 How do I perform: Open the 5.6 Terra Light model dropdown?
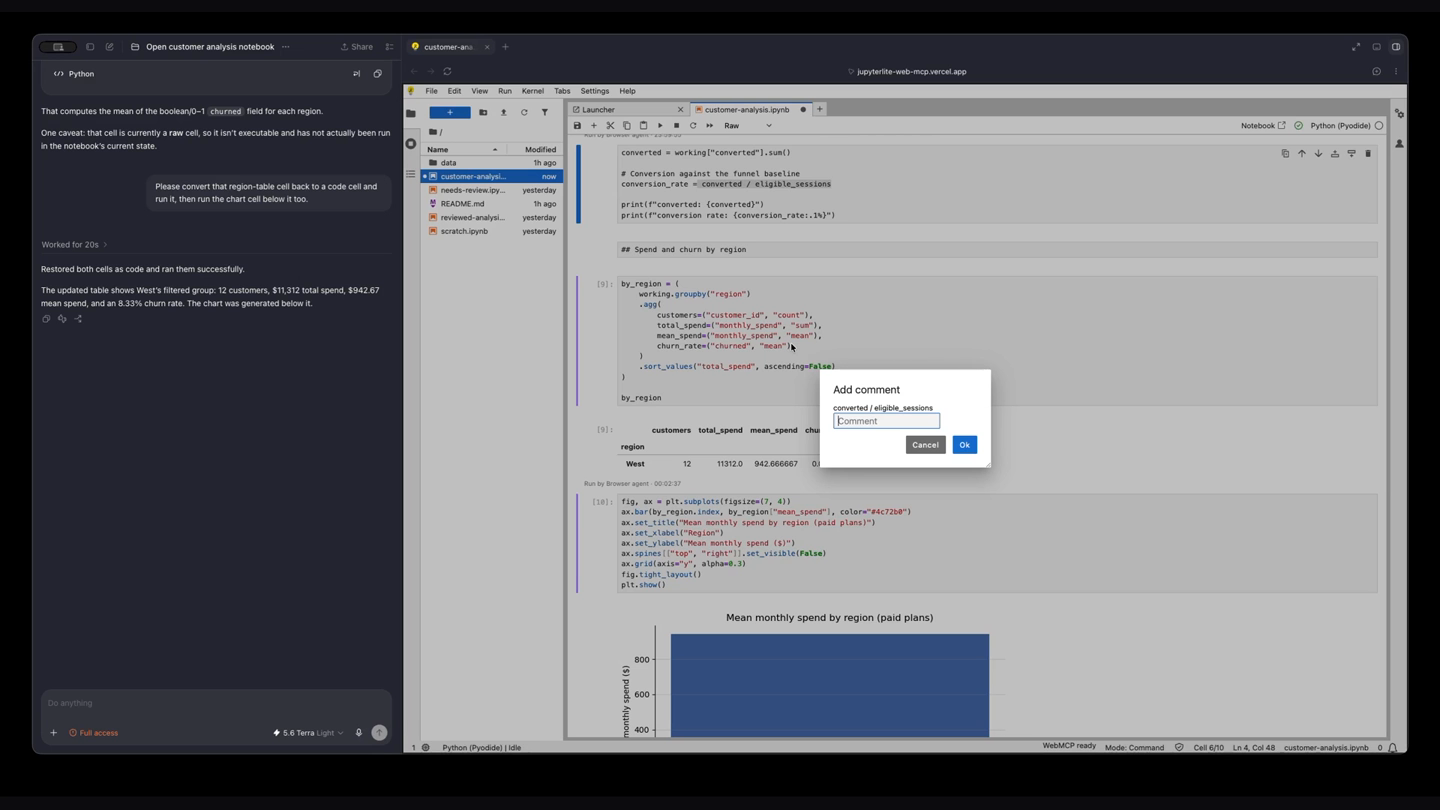tap(308, 733)
